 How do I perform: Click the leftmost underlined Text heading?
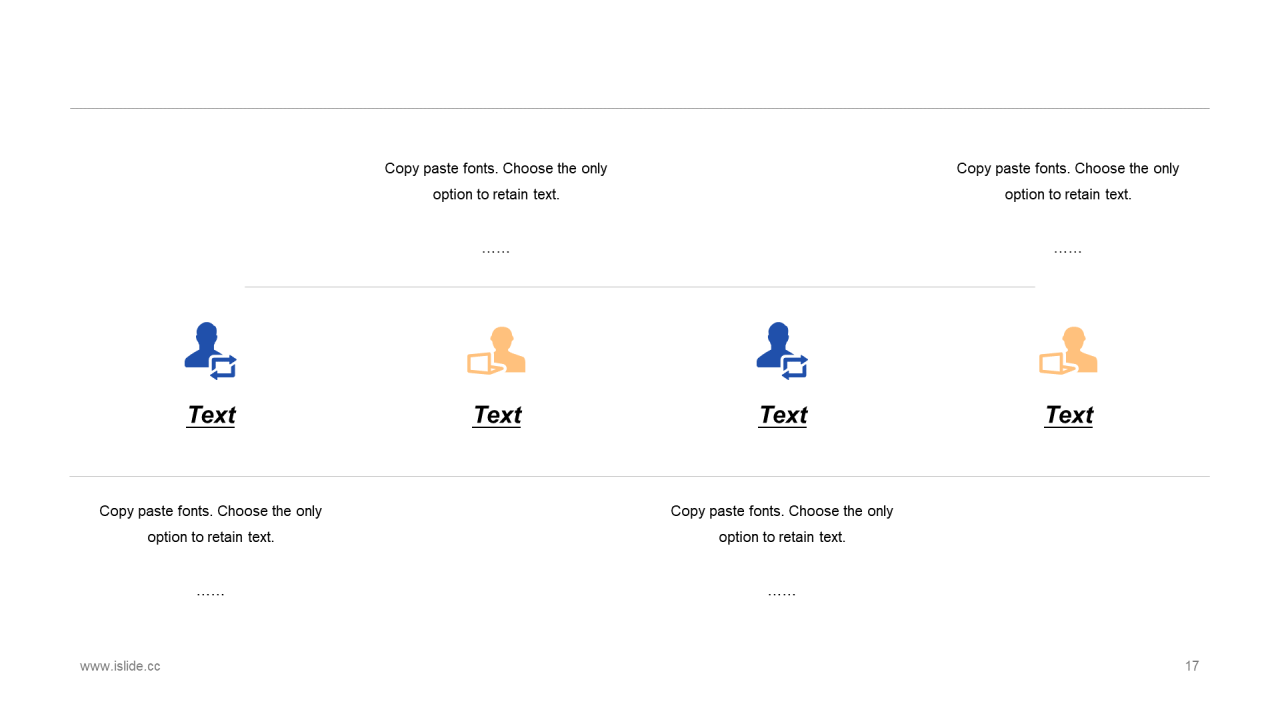click(x=211, y=415)
